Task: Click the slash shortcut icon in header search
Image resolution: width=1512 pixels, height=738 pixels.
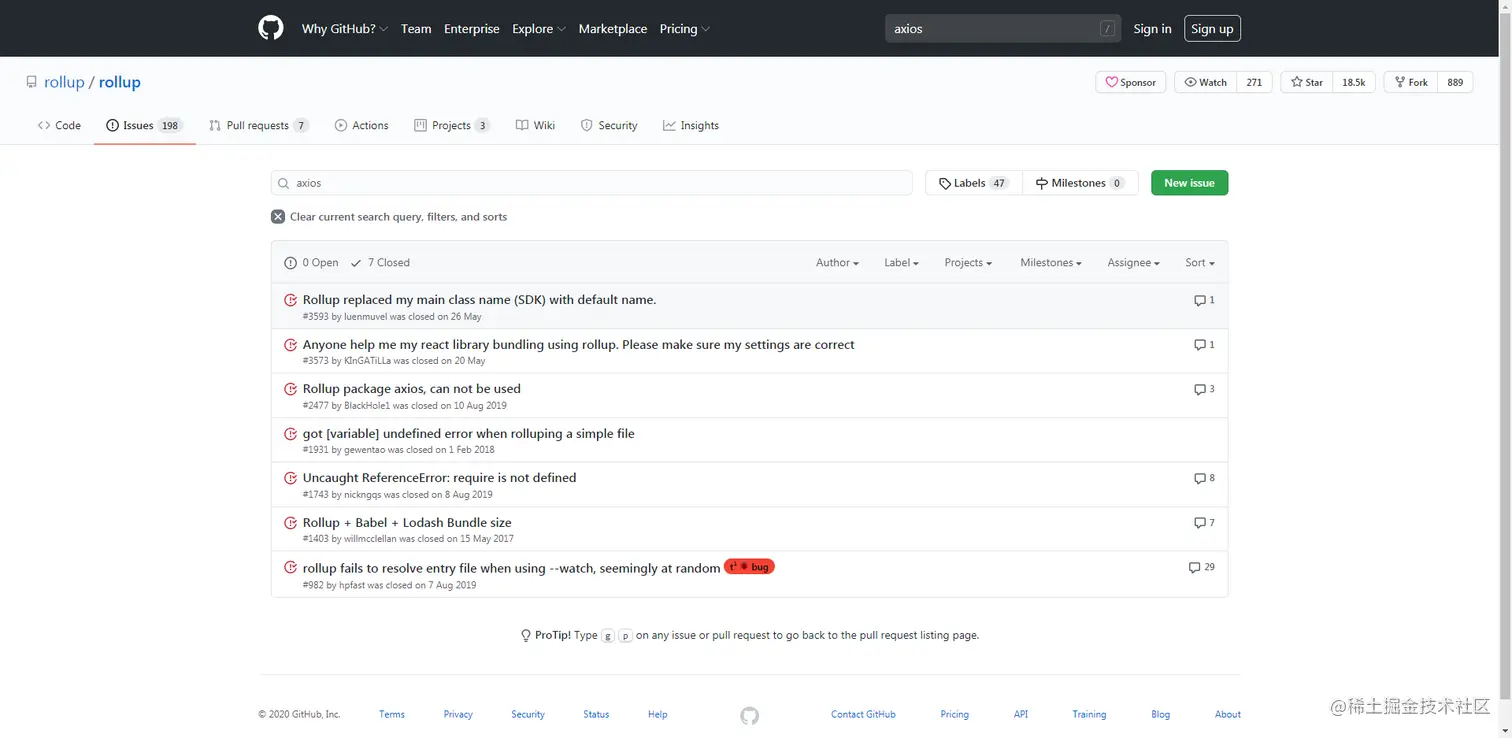Action: [1107, 29]
